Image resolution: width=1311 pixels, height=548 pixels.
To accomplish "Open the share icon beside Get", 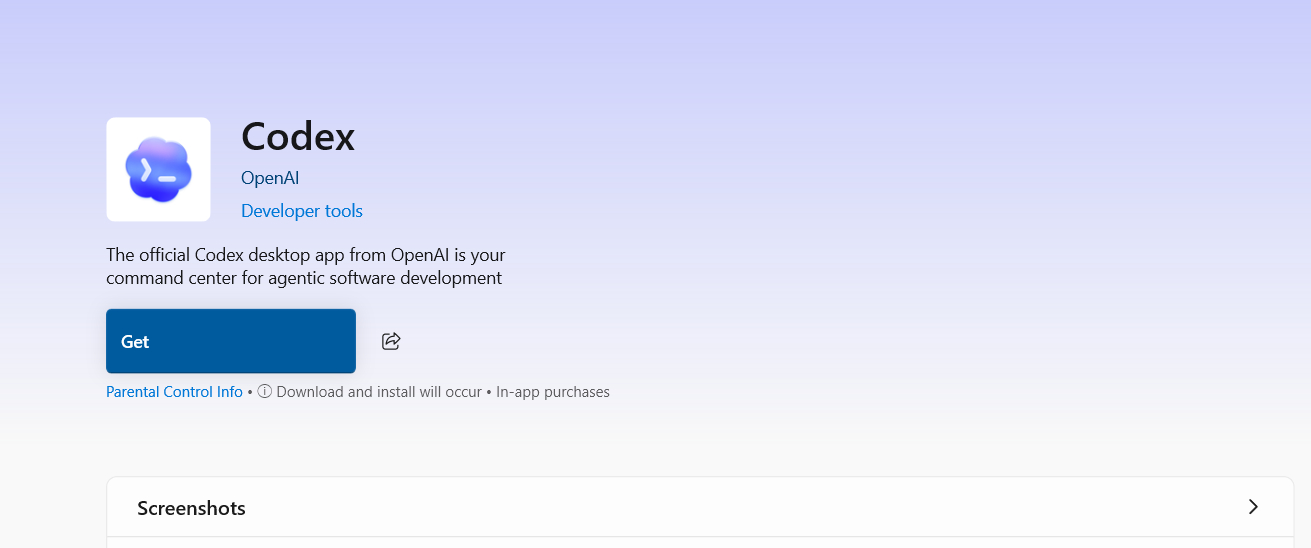I will (391, 341).
